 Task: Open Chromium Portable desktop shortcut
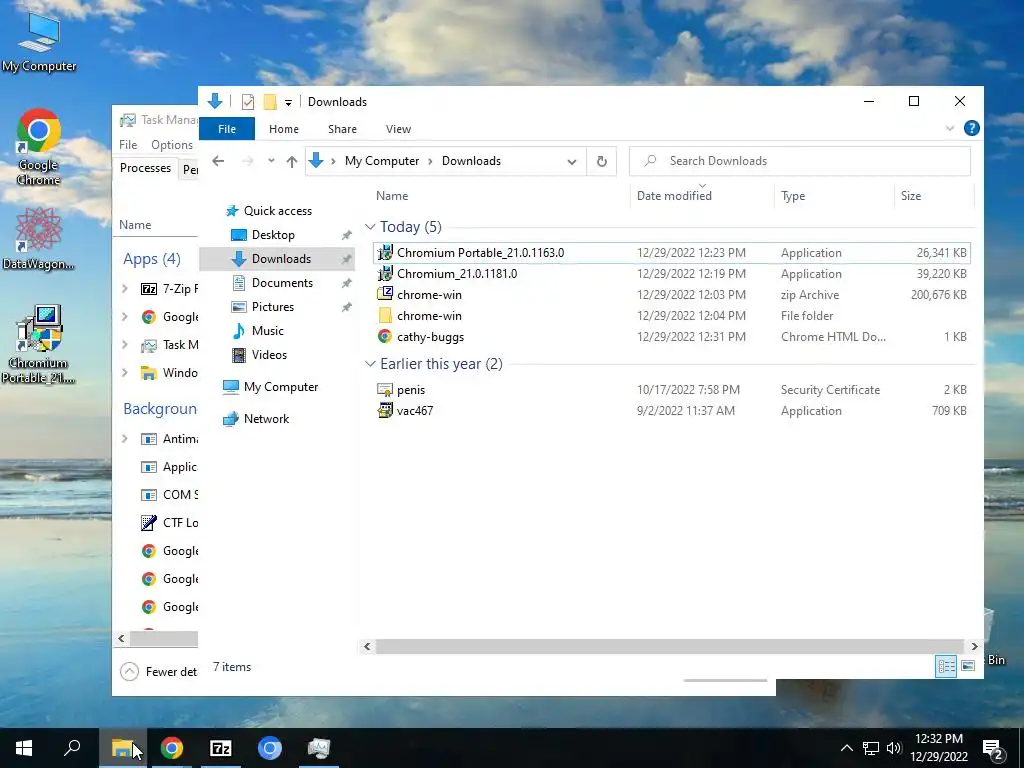click(39, 344)
